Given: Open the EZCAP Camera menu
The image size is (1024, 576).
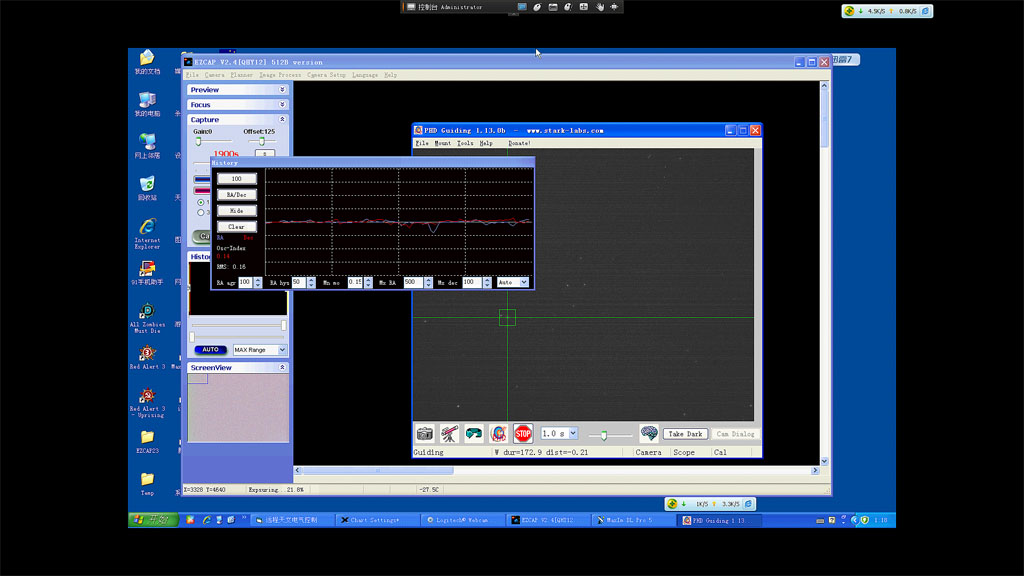Looking at the screenshot, I should (x=214, y=75).
